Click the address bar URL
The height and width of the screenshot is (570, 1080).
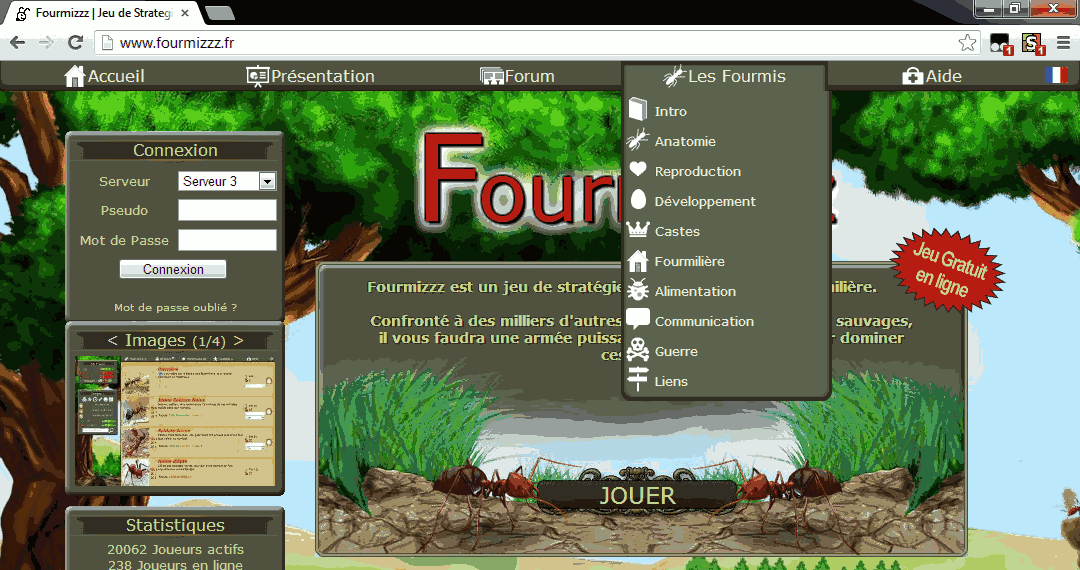pos(177,43)
